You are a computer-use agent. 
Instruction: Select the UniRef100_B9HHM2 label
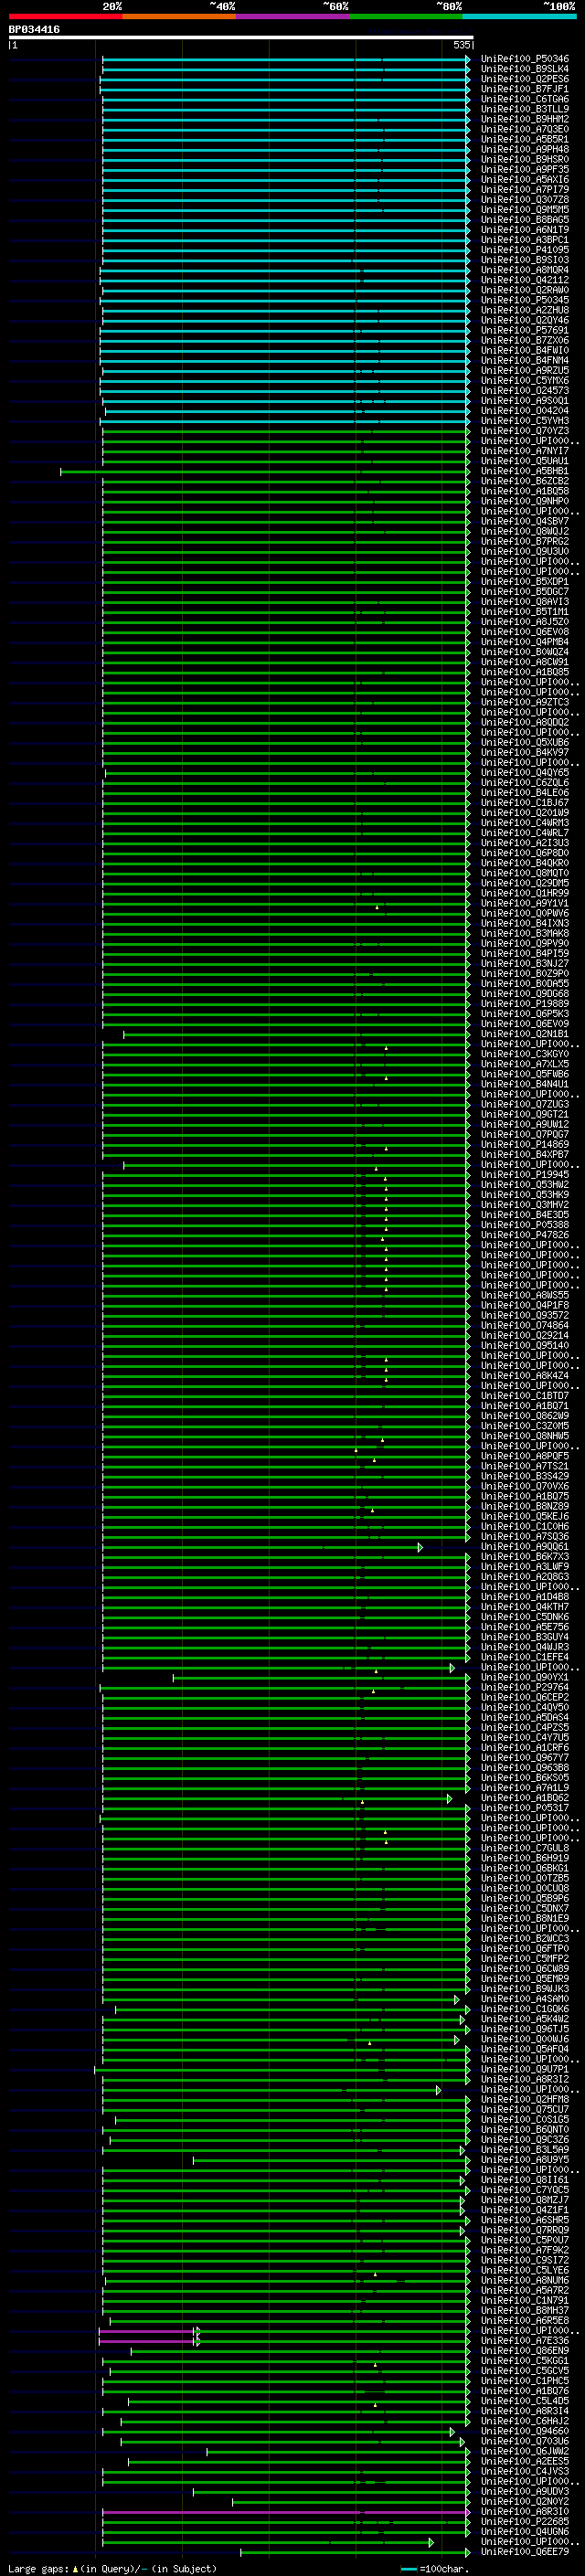525,119
